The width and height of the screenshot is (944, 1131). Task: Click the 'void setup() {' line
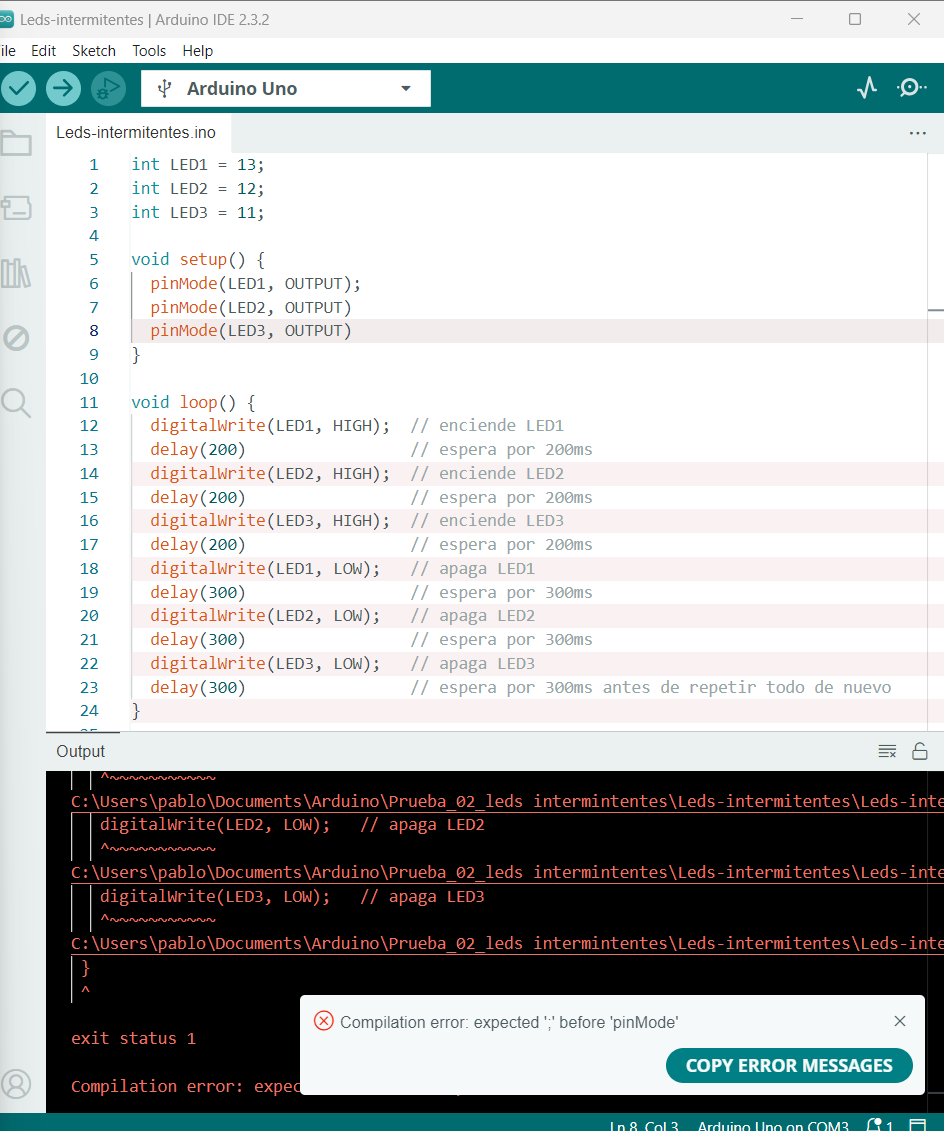pos(198,260)
